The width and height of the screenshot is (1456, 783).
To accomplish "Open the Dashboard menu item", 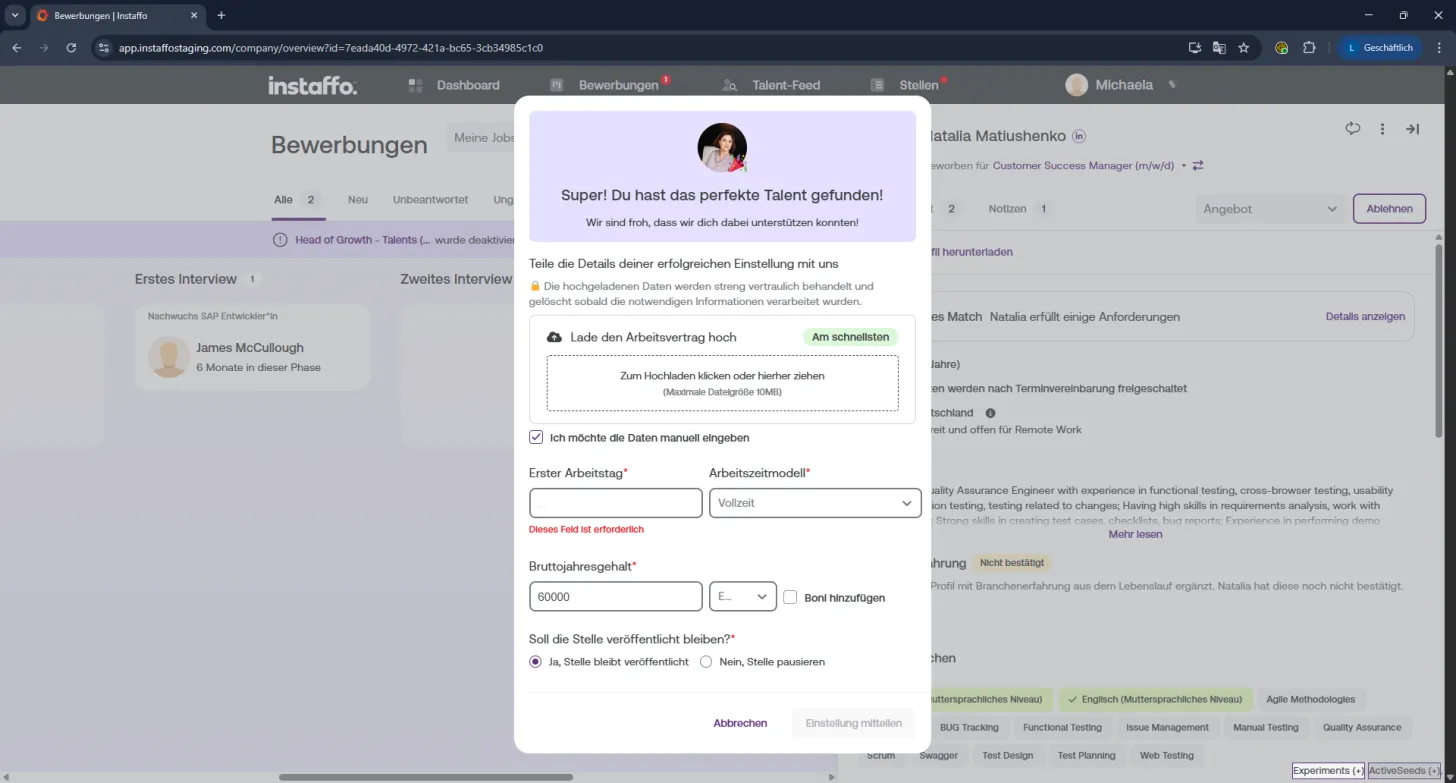I will pos(454,85).
